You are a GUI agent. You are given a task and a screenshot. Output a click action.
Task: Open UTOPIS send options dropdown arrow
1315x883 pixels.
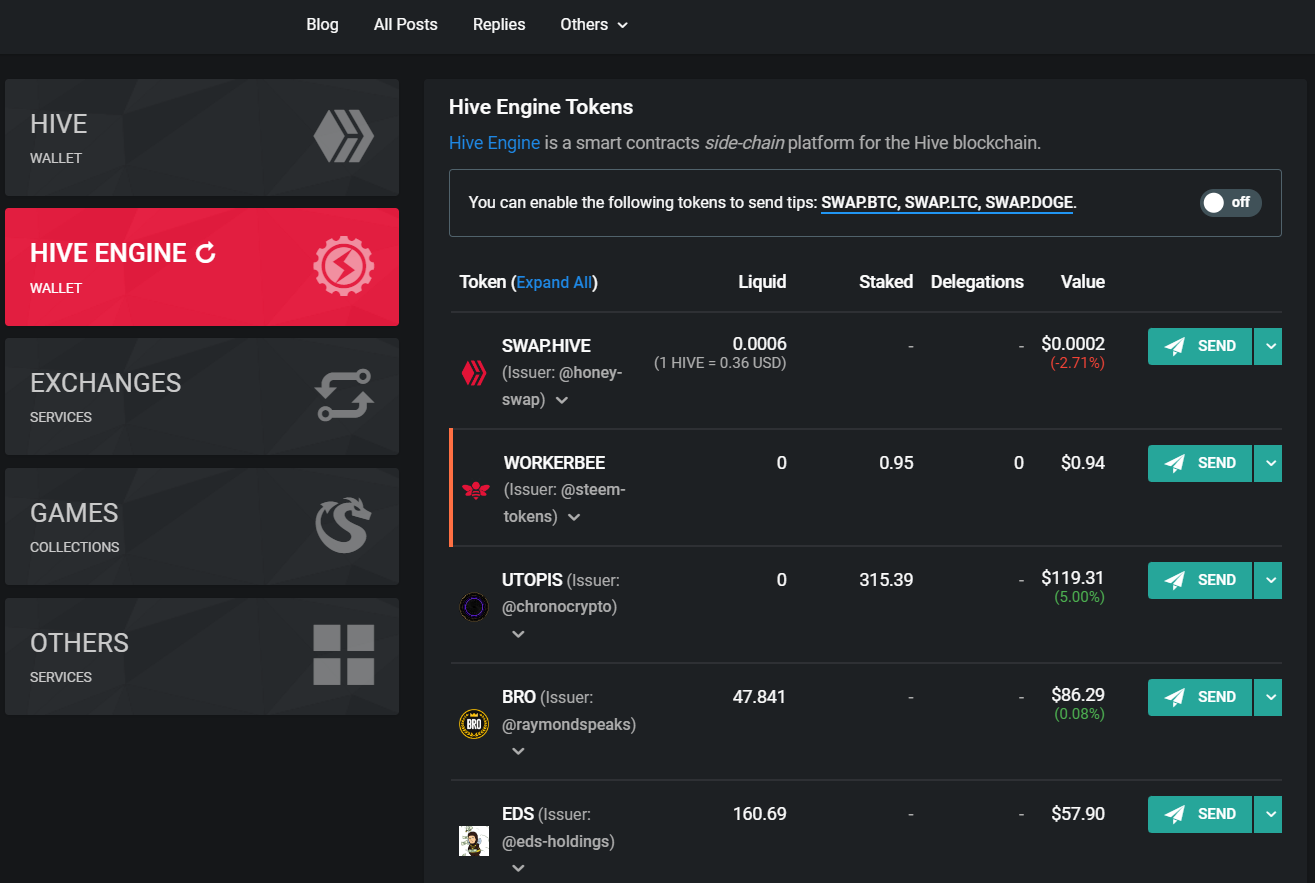pos(1268,580)
